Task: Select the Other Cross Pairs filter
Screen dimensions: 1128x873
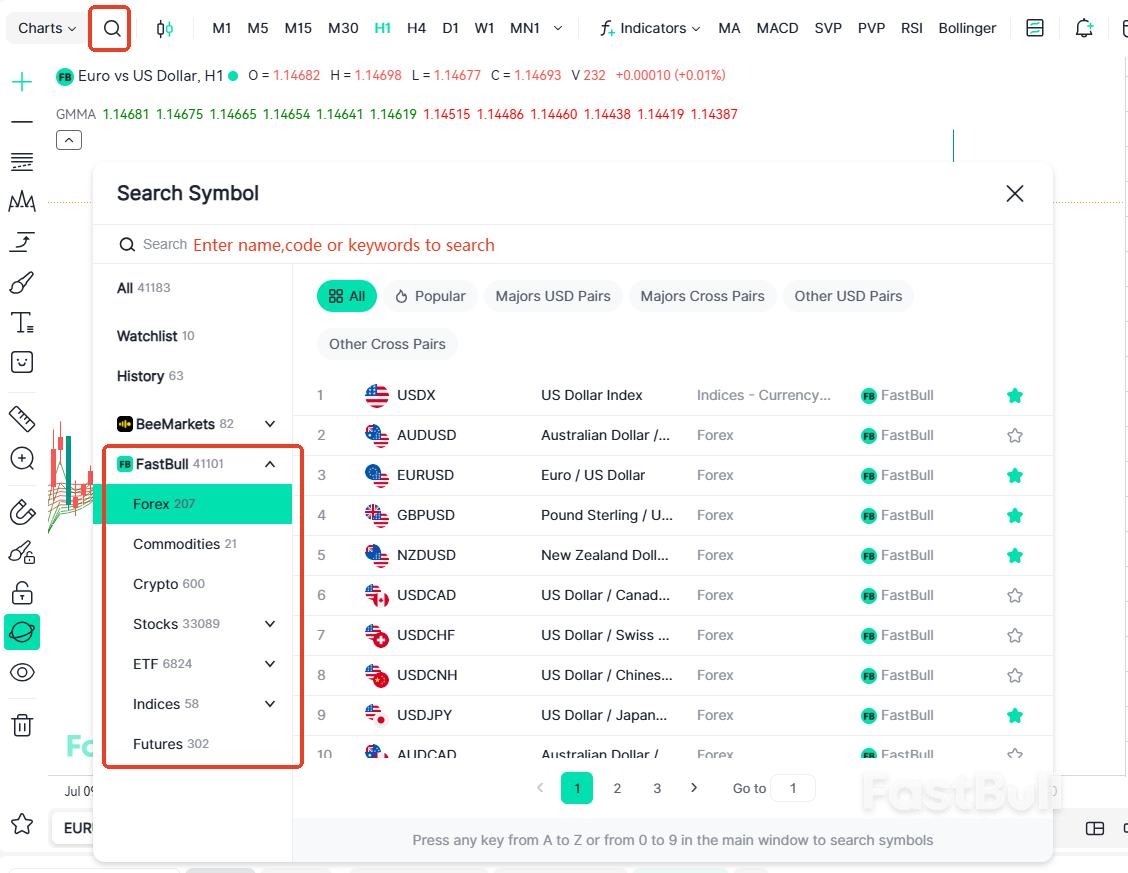Action: (387, 344)
